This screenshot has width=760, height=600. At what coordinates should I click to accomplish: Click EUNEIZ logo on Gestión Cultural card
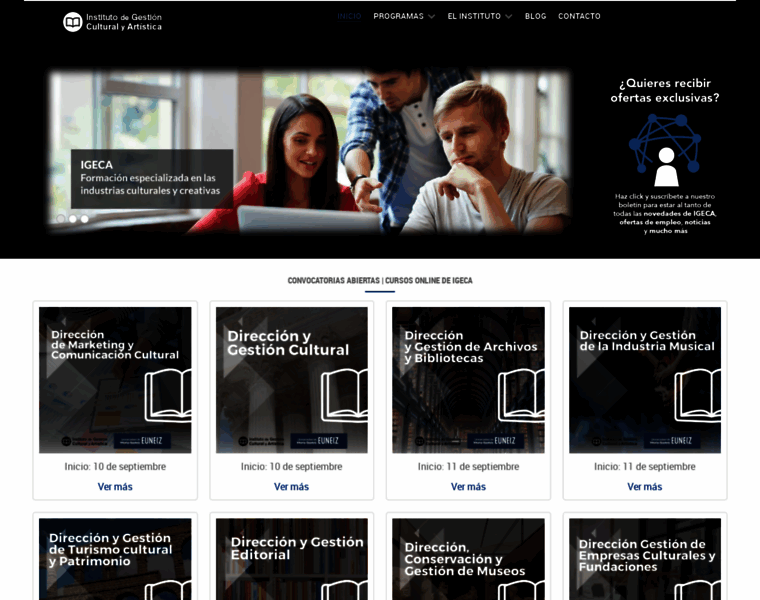[318, 441]
